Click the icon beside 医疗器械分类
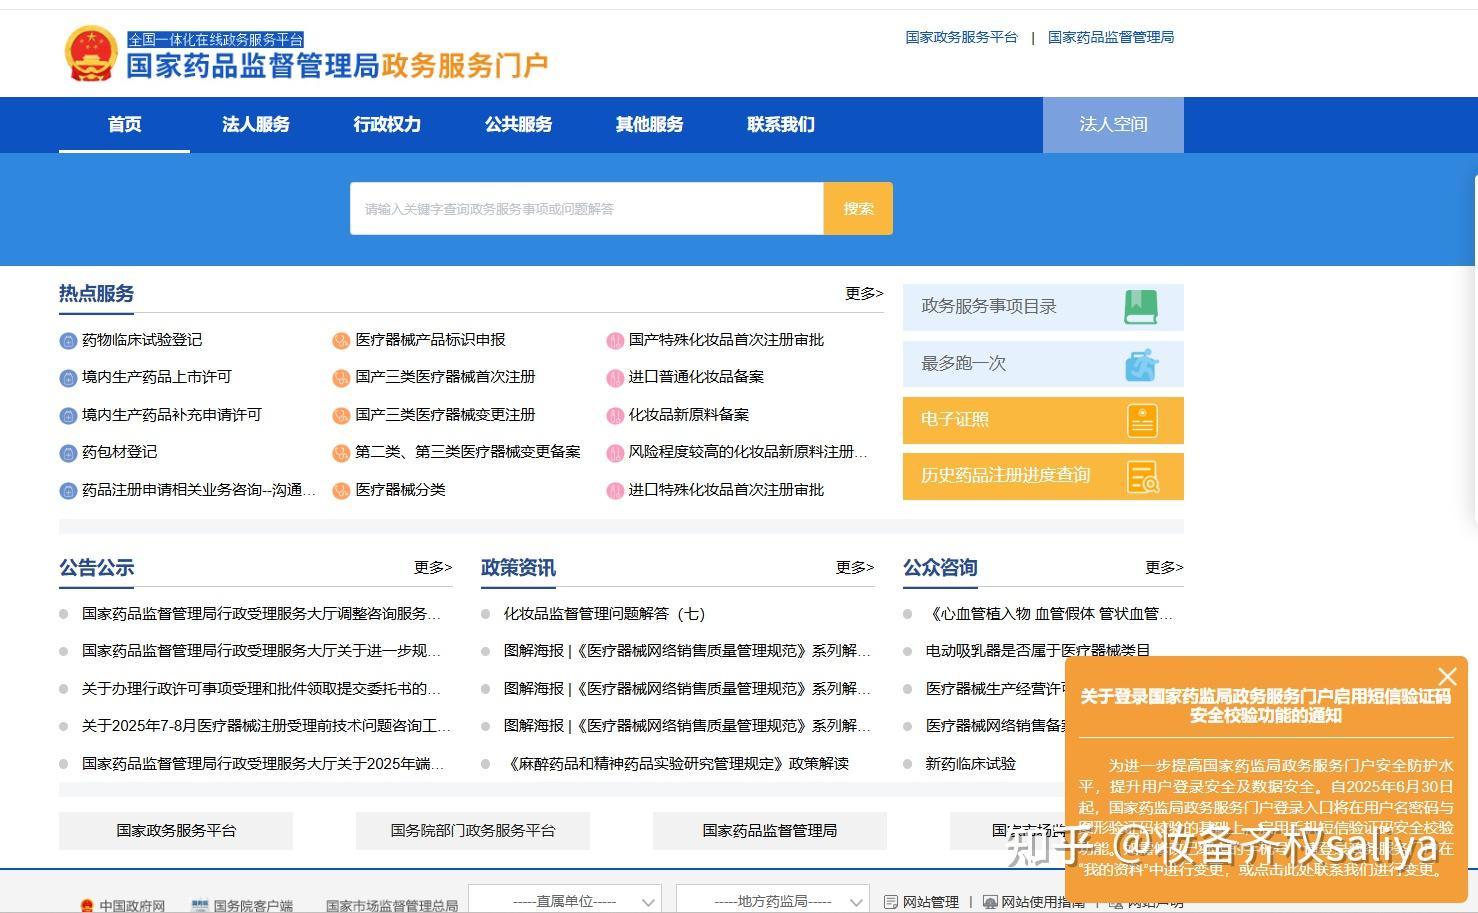Screen dimensions: 1478x913 (x=341, y=491)
